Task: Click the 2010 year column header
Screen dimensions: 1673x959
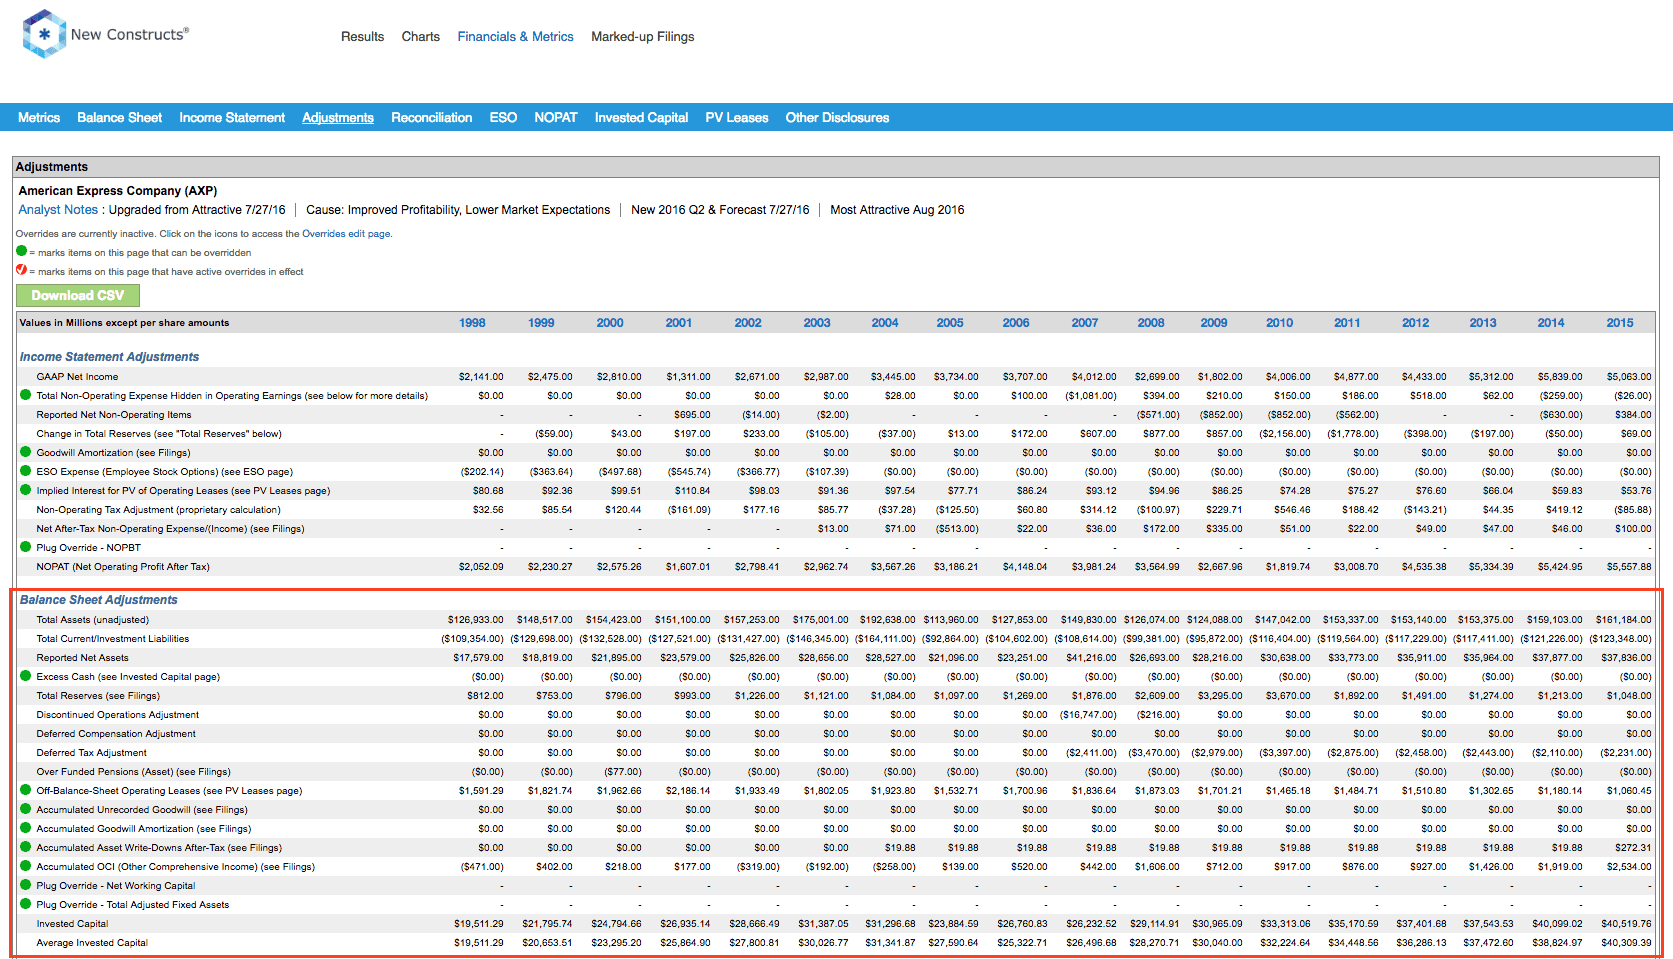Action: (1280, 323)
